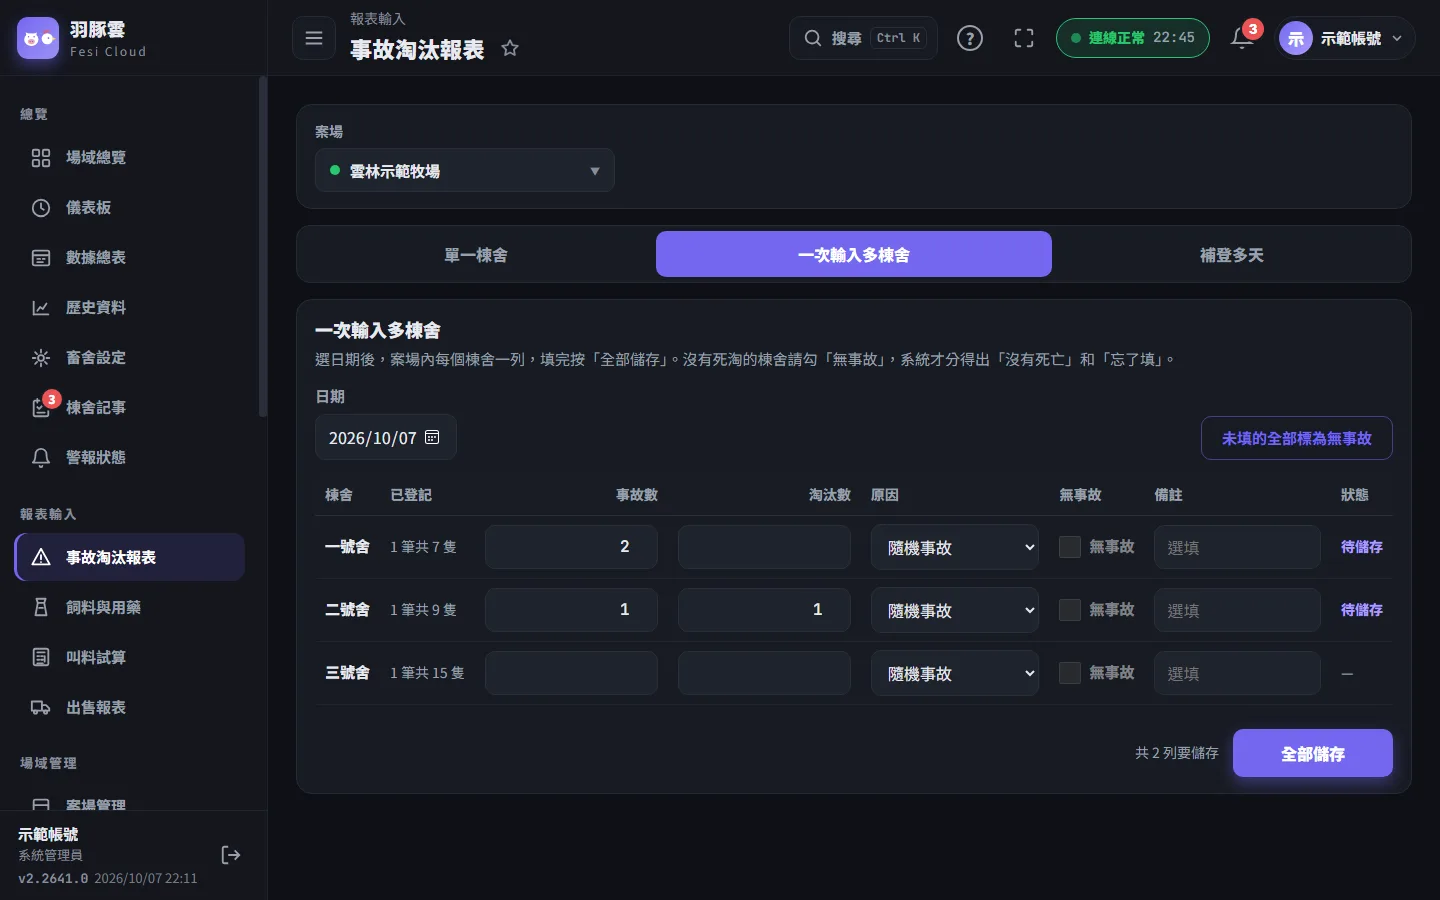Click the sidebar vertical scrollbar
This screenshot has height=900, width=1440.
tap(262, 247)
